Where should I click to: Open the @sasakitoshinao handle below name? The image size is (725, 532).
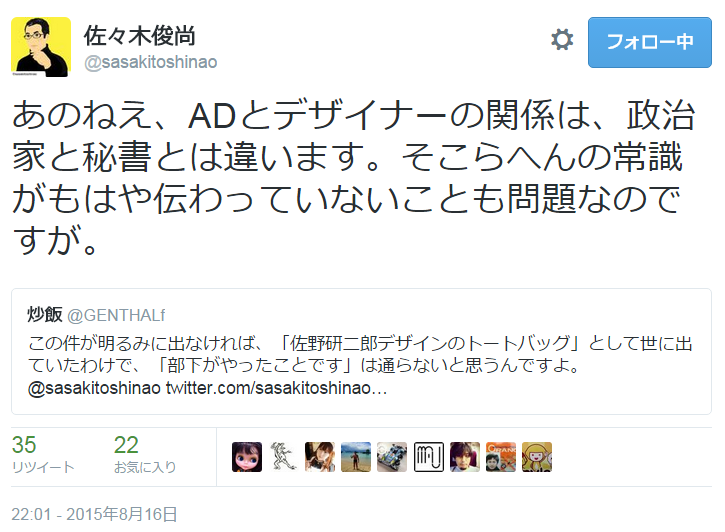pos(151,62)
